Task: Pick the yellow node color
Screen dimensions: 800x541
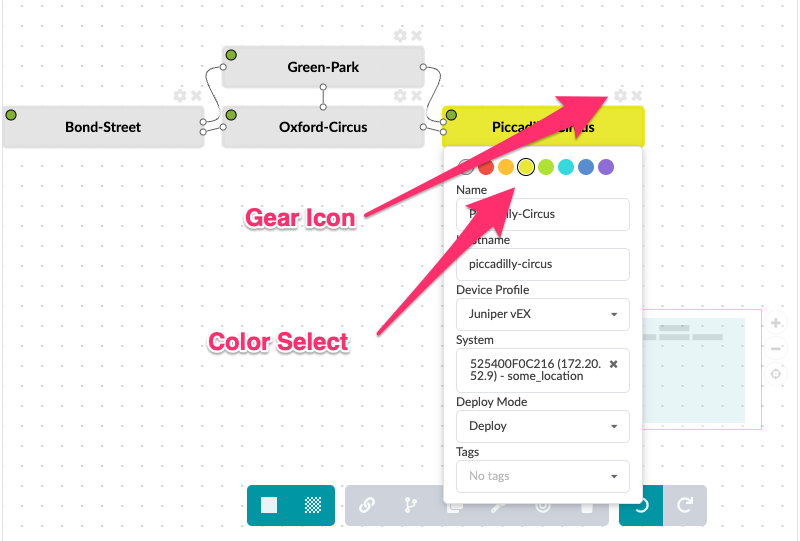Action: click(x=526, y=167)
